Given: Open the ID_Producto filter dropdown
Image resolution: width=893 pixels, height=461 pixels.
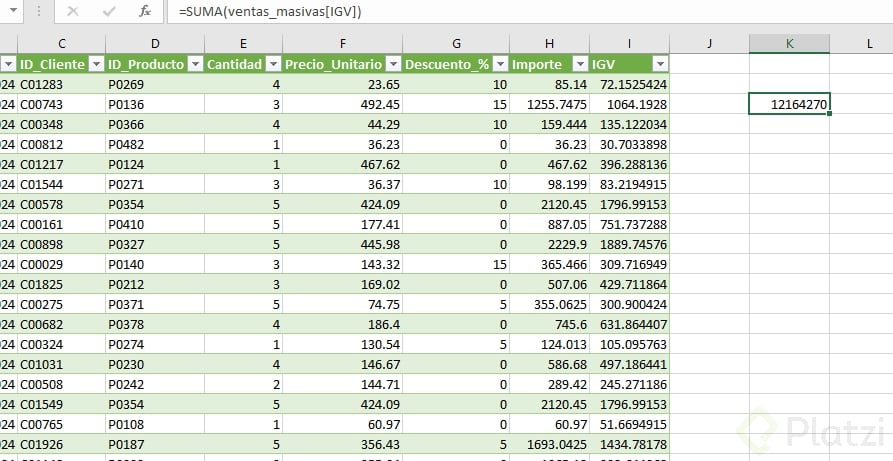Looking at the screenshot, I should point(195,64).
